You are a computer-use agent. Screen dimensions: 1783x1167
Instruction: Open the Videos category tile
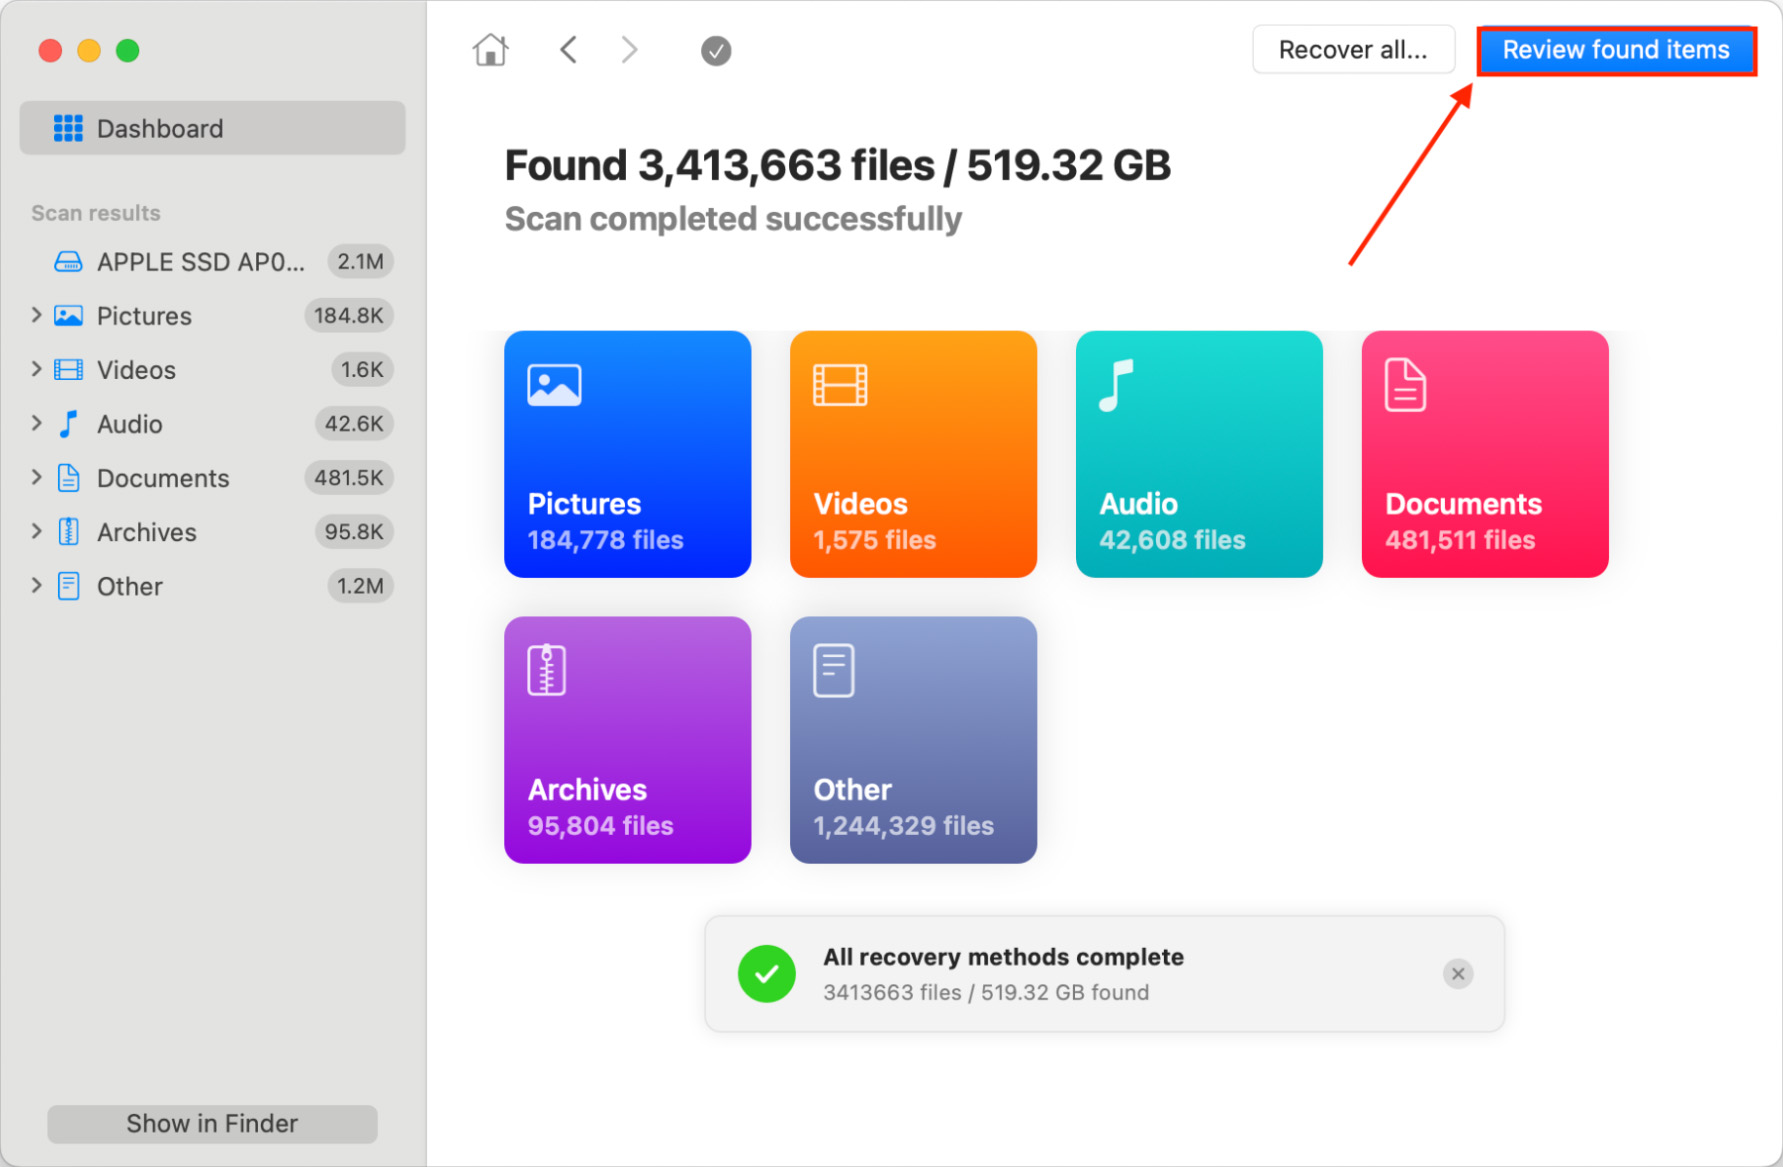point(912,454)
